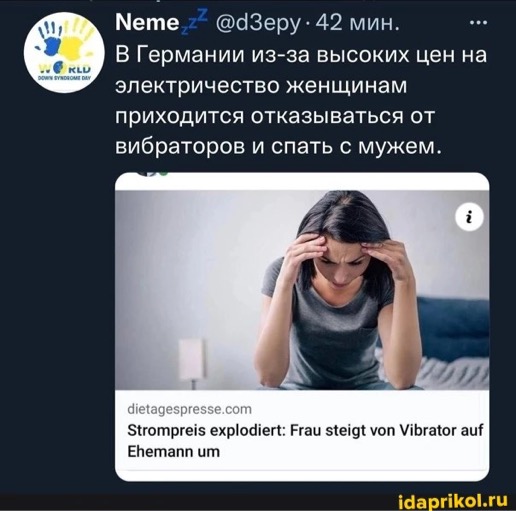Open the Neme profile name
Image resolution: width=516 pixels, height=511 pixels.
click(x=147, y=23)
